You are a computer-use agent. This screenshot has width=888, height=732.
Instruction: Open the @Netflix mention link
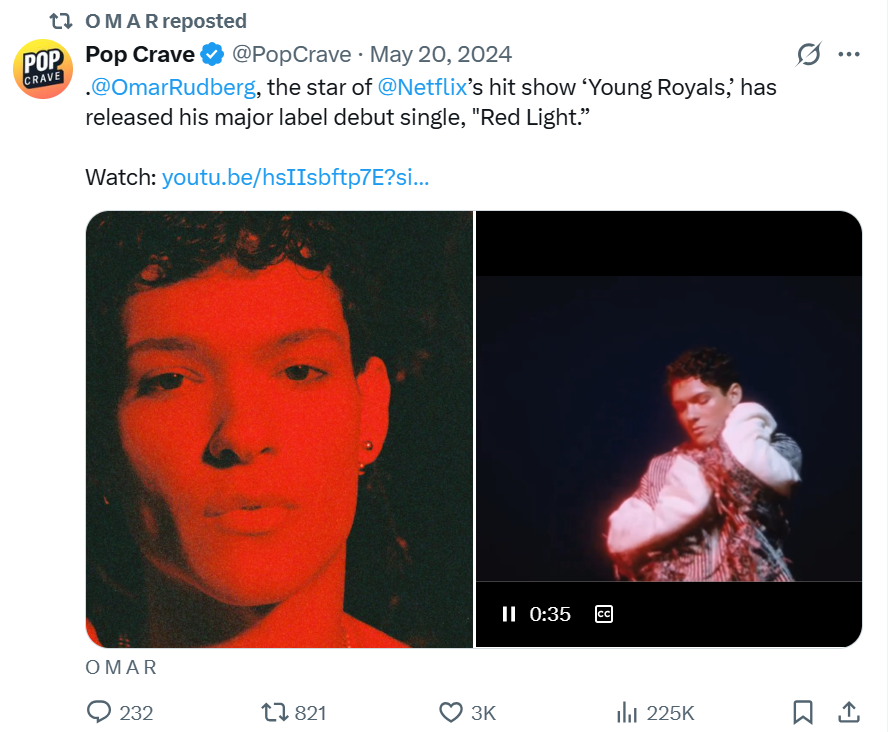(424, 87)
